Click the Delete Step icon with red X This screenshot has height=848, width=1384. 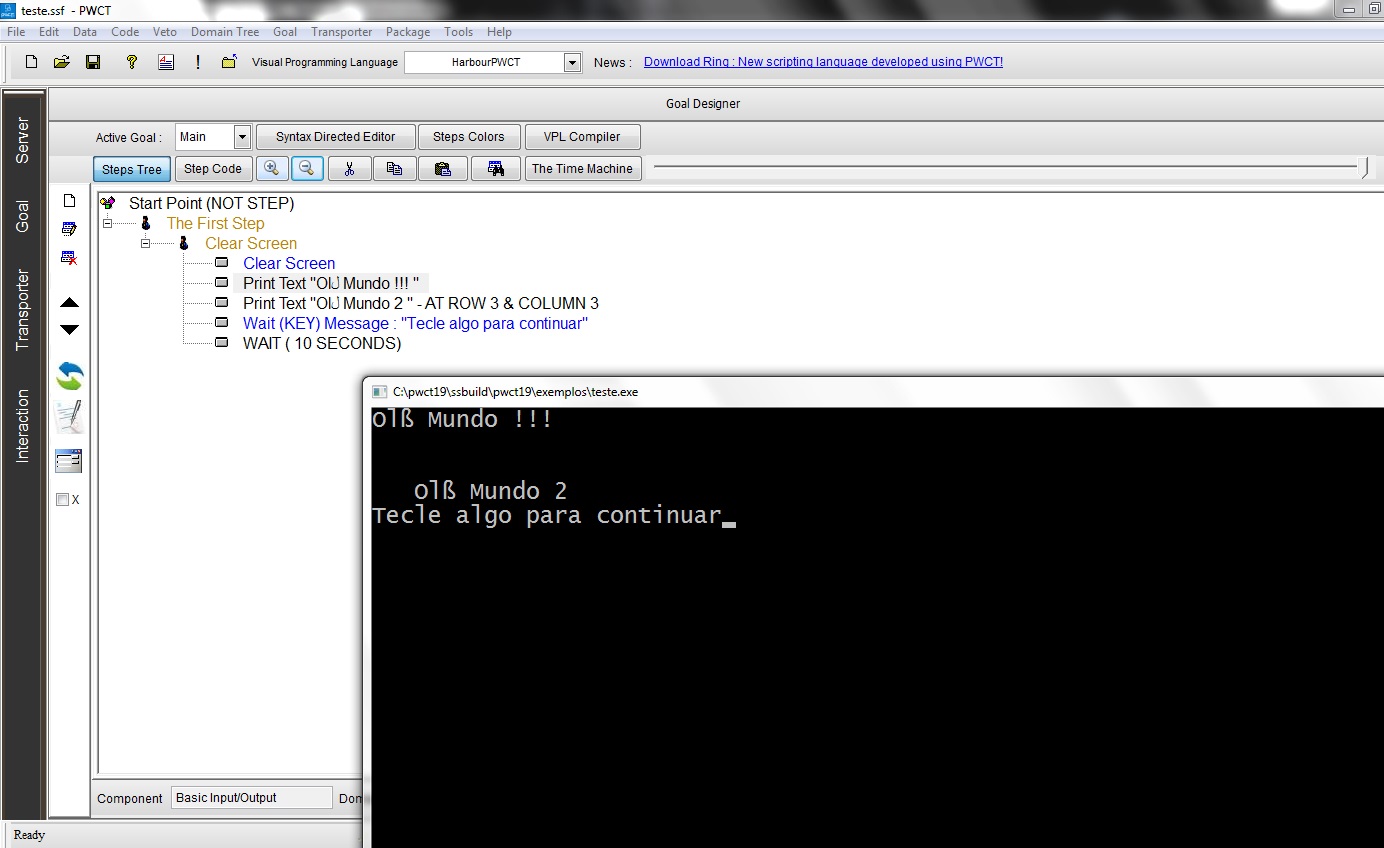(69, 258)
